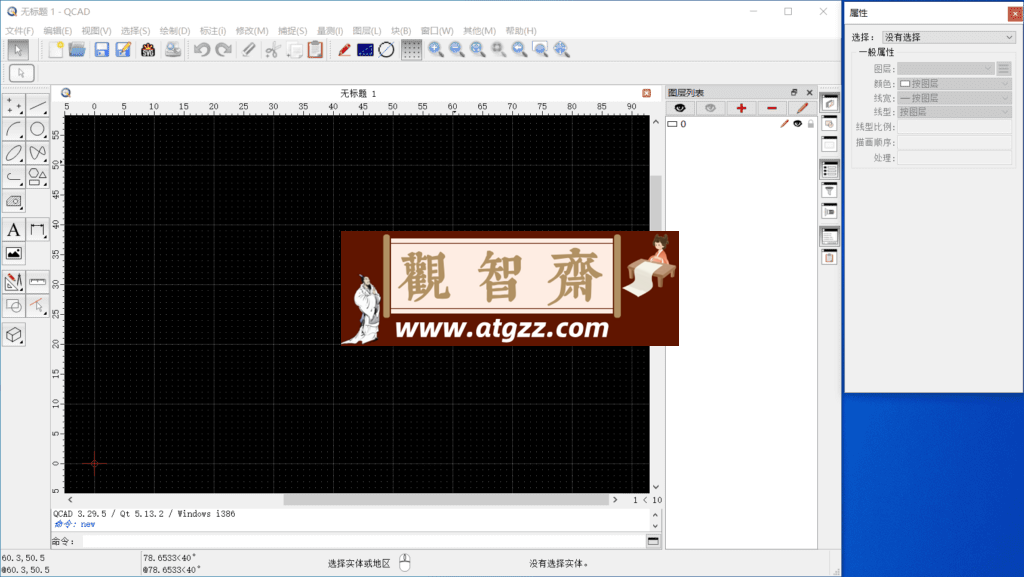Select the Pan Zoom tool icon

pos(561,50)
